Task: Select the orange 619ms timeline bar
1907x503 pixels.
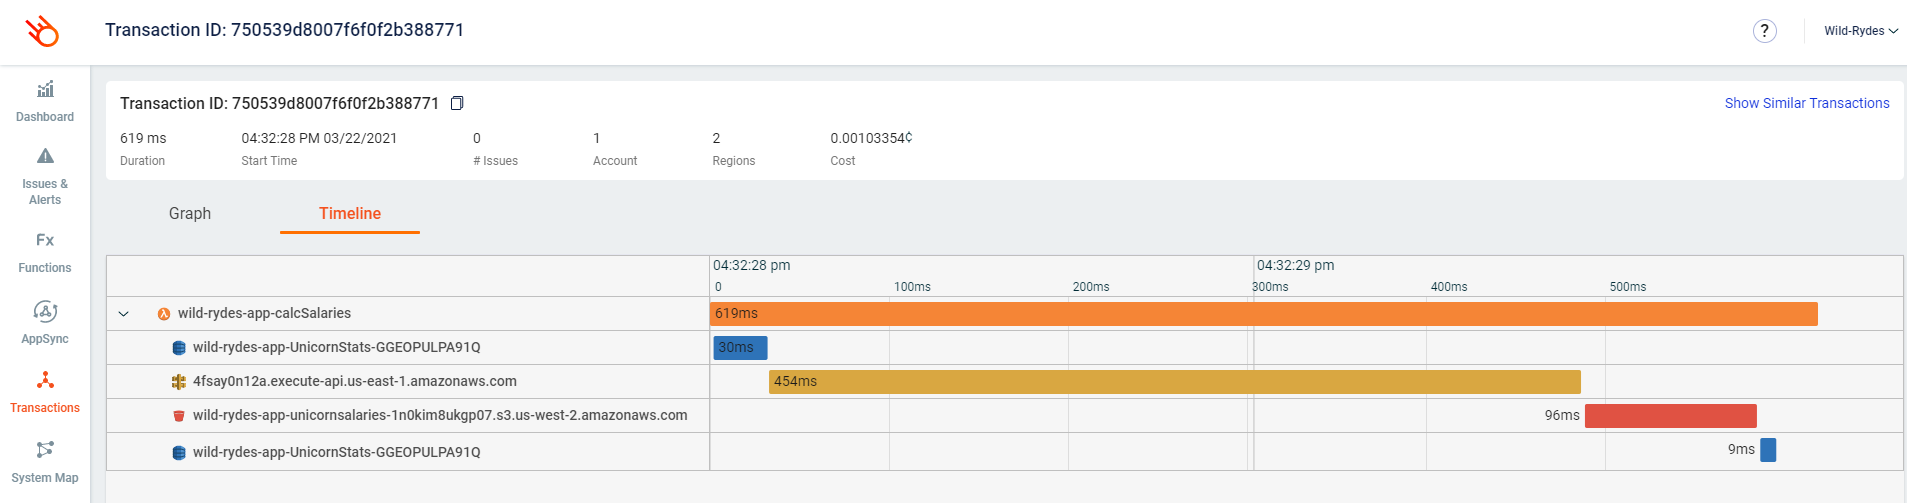Action: pos(1264,314)
